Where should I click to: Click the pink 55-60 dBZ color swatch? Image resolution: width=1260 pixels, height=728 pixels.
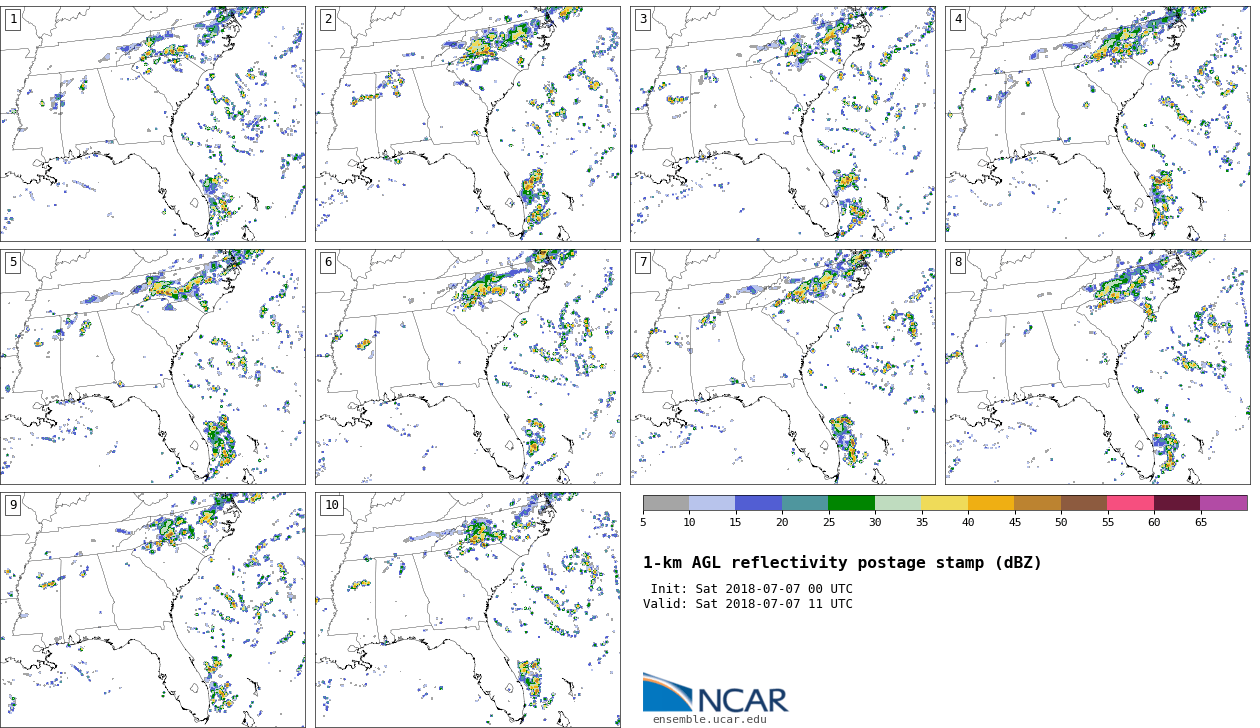(1130, 503)
